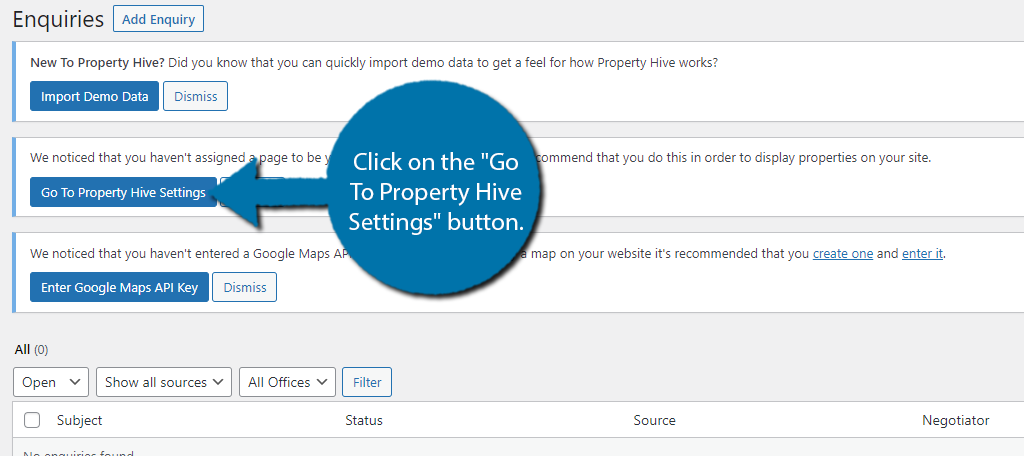1024x456 pixels.
Task: Import Demo Data for Property Hive
Action: (94, 96)
